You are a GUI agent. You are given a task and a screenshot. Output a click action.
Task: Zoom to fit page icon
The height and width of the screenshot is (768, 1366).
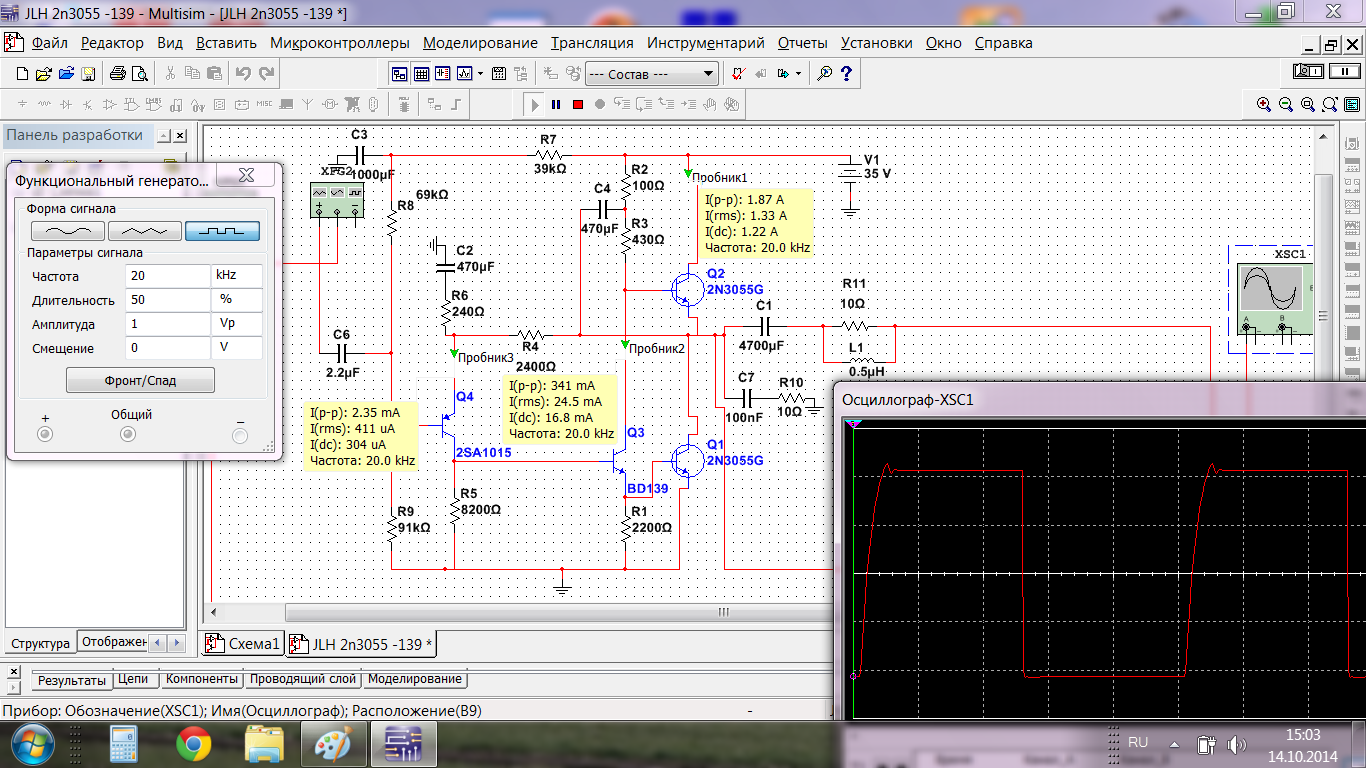pos(1330,104)
